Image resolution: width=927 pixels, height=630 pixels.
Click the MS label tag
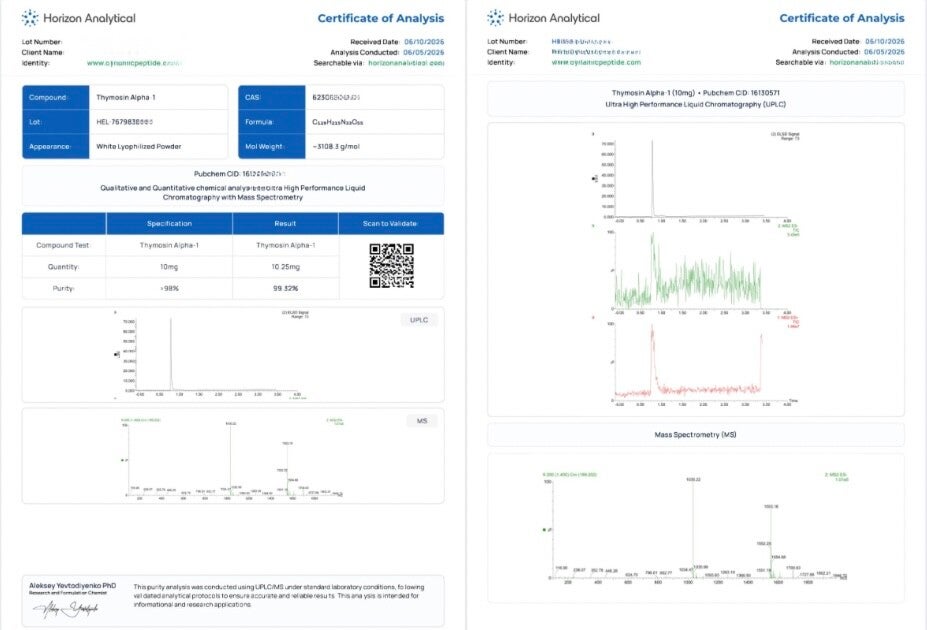tap(422, 421)
